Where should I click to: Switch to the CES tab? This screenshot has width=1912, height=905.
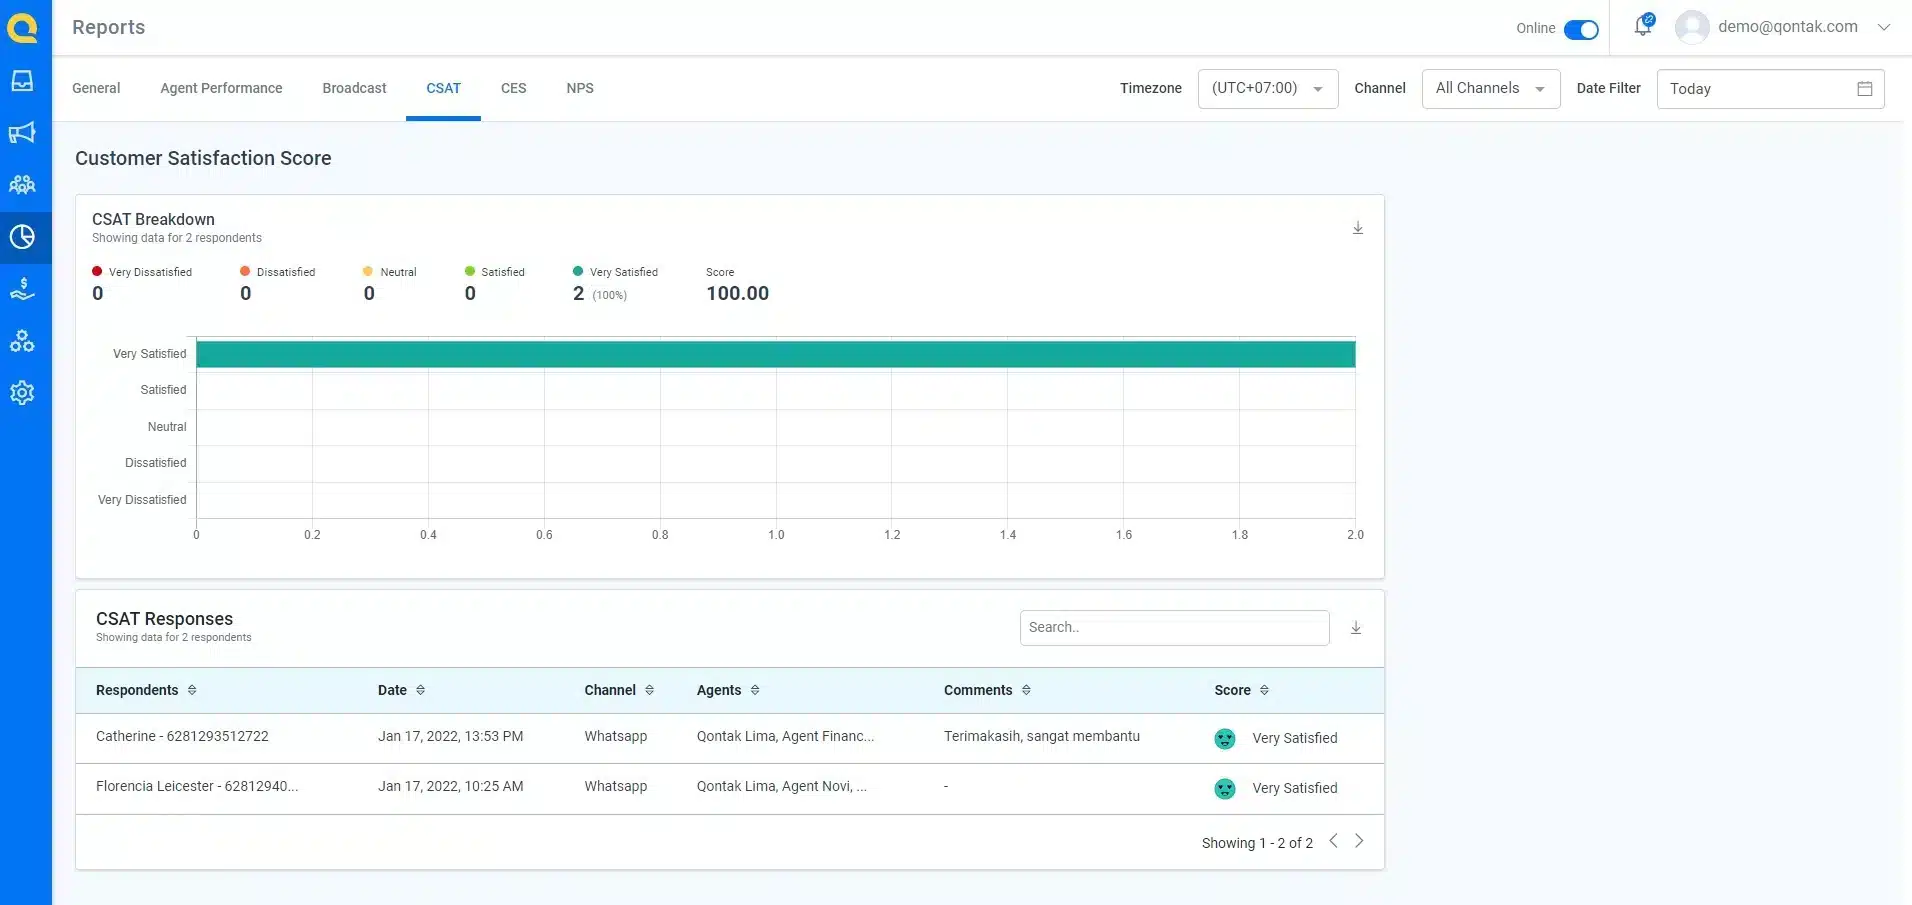click(513, 88)
